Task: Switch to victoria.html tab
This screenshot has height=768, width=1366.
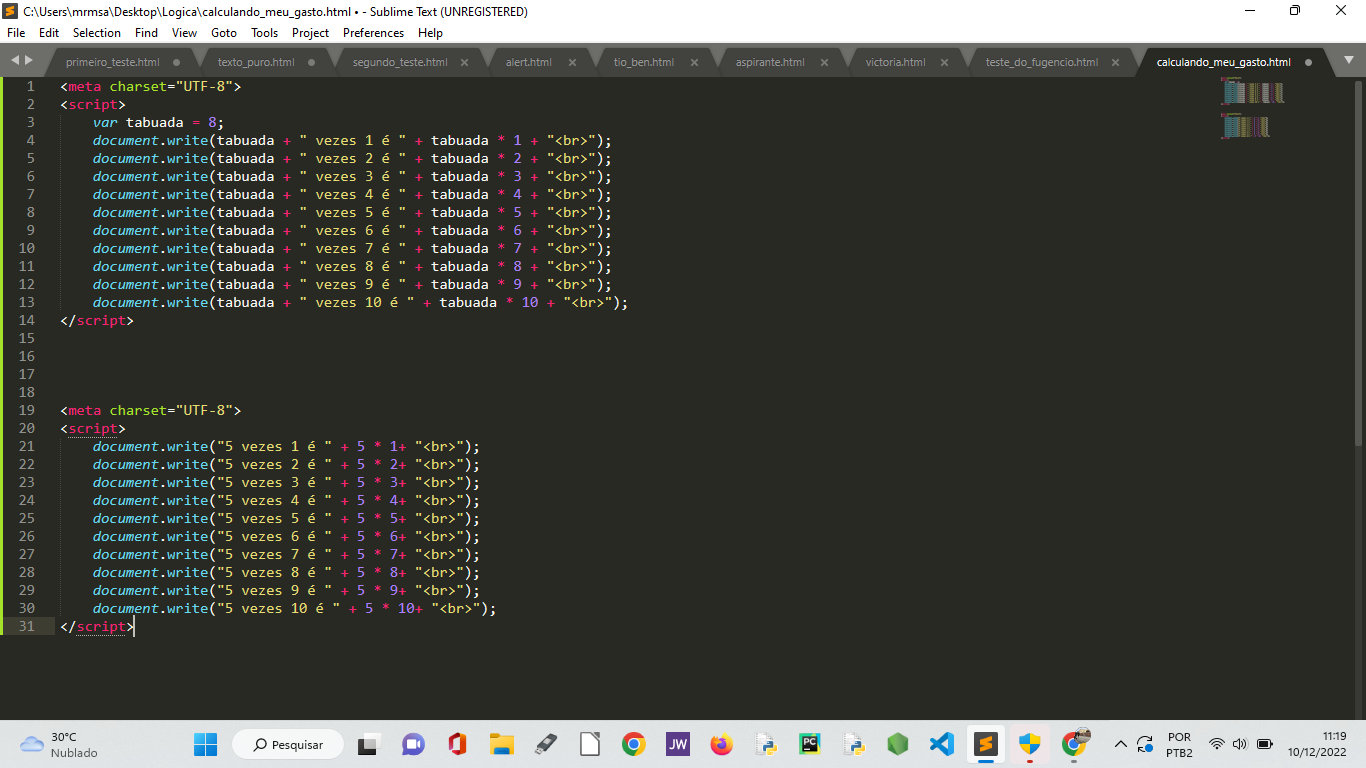Action: 895,62
